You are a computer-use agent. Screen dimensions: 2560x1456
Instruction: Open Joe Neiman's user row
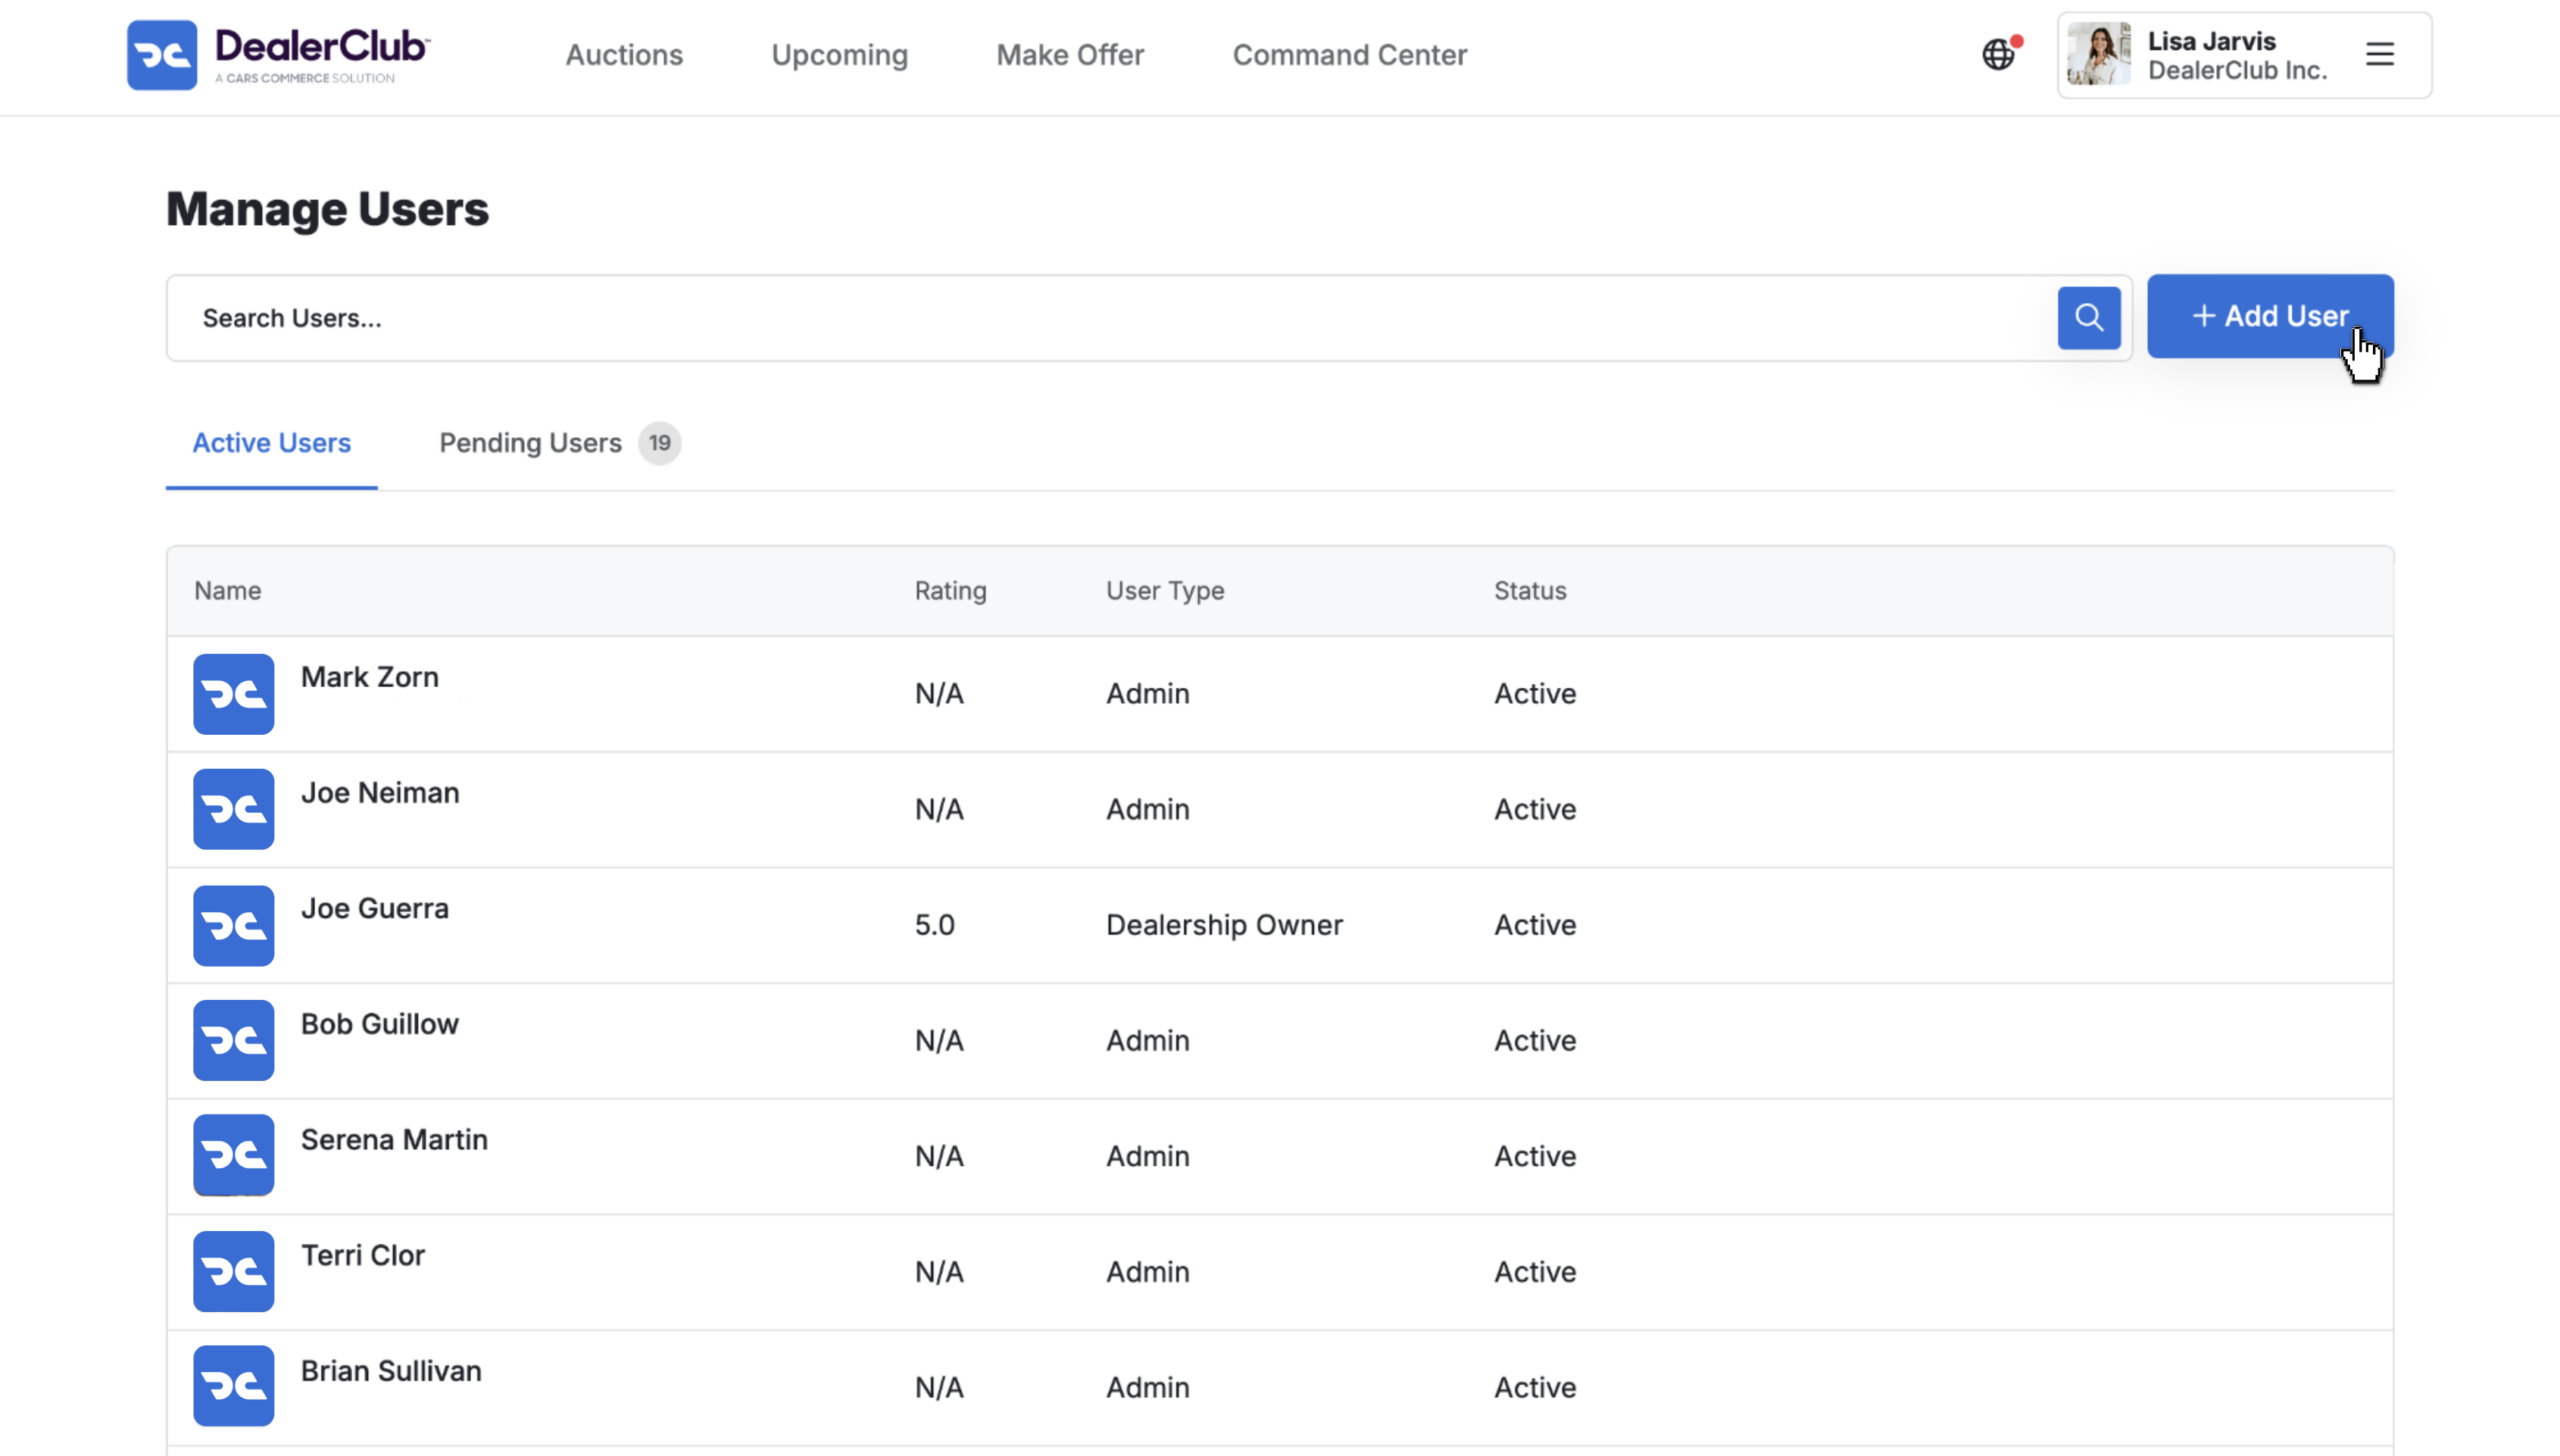coord(1280,809)
